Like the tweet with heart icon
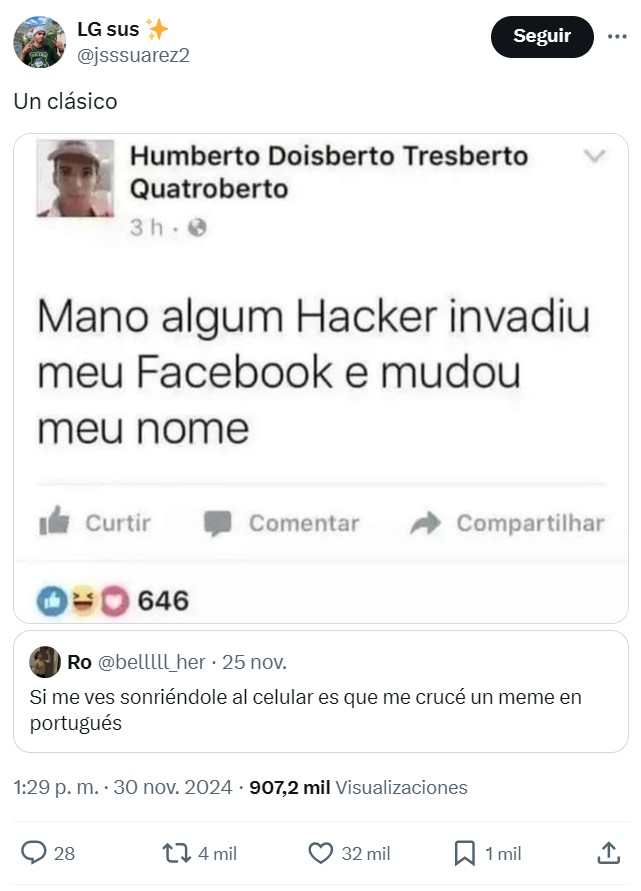This screenshot has height=891, width=641. click(320, 853)
